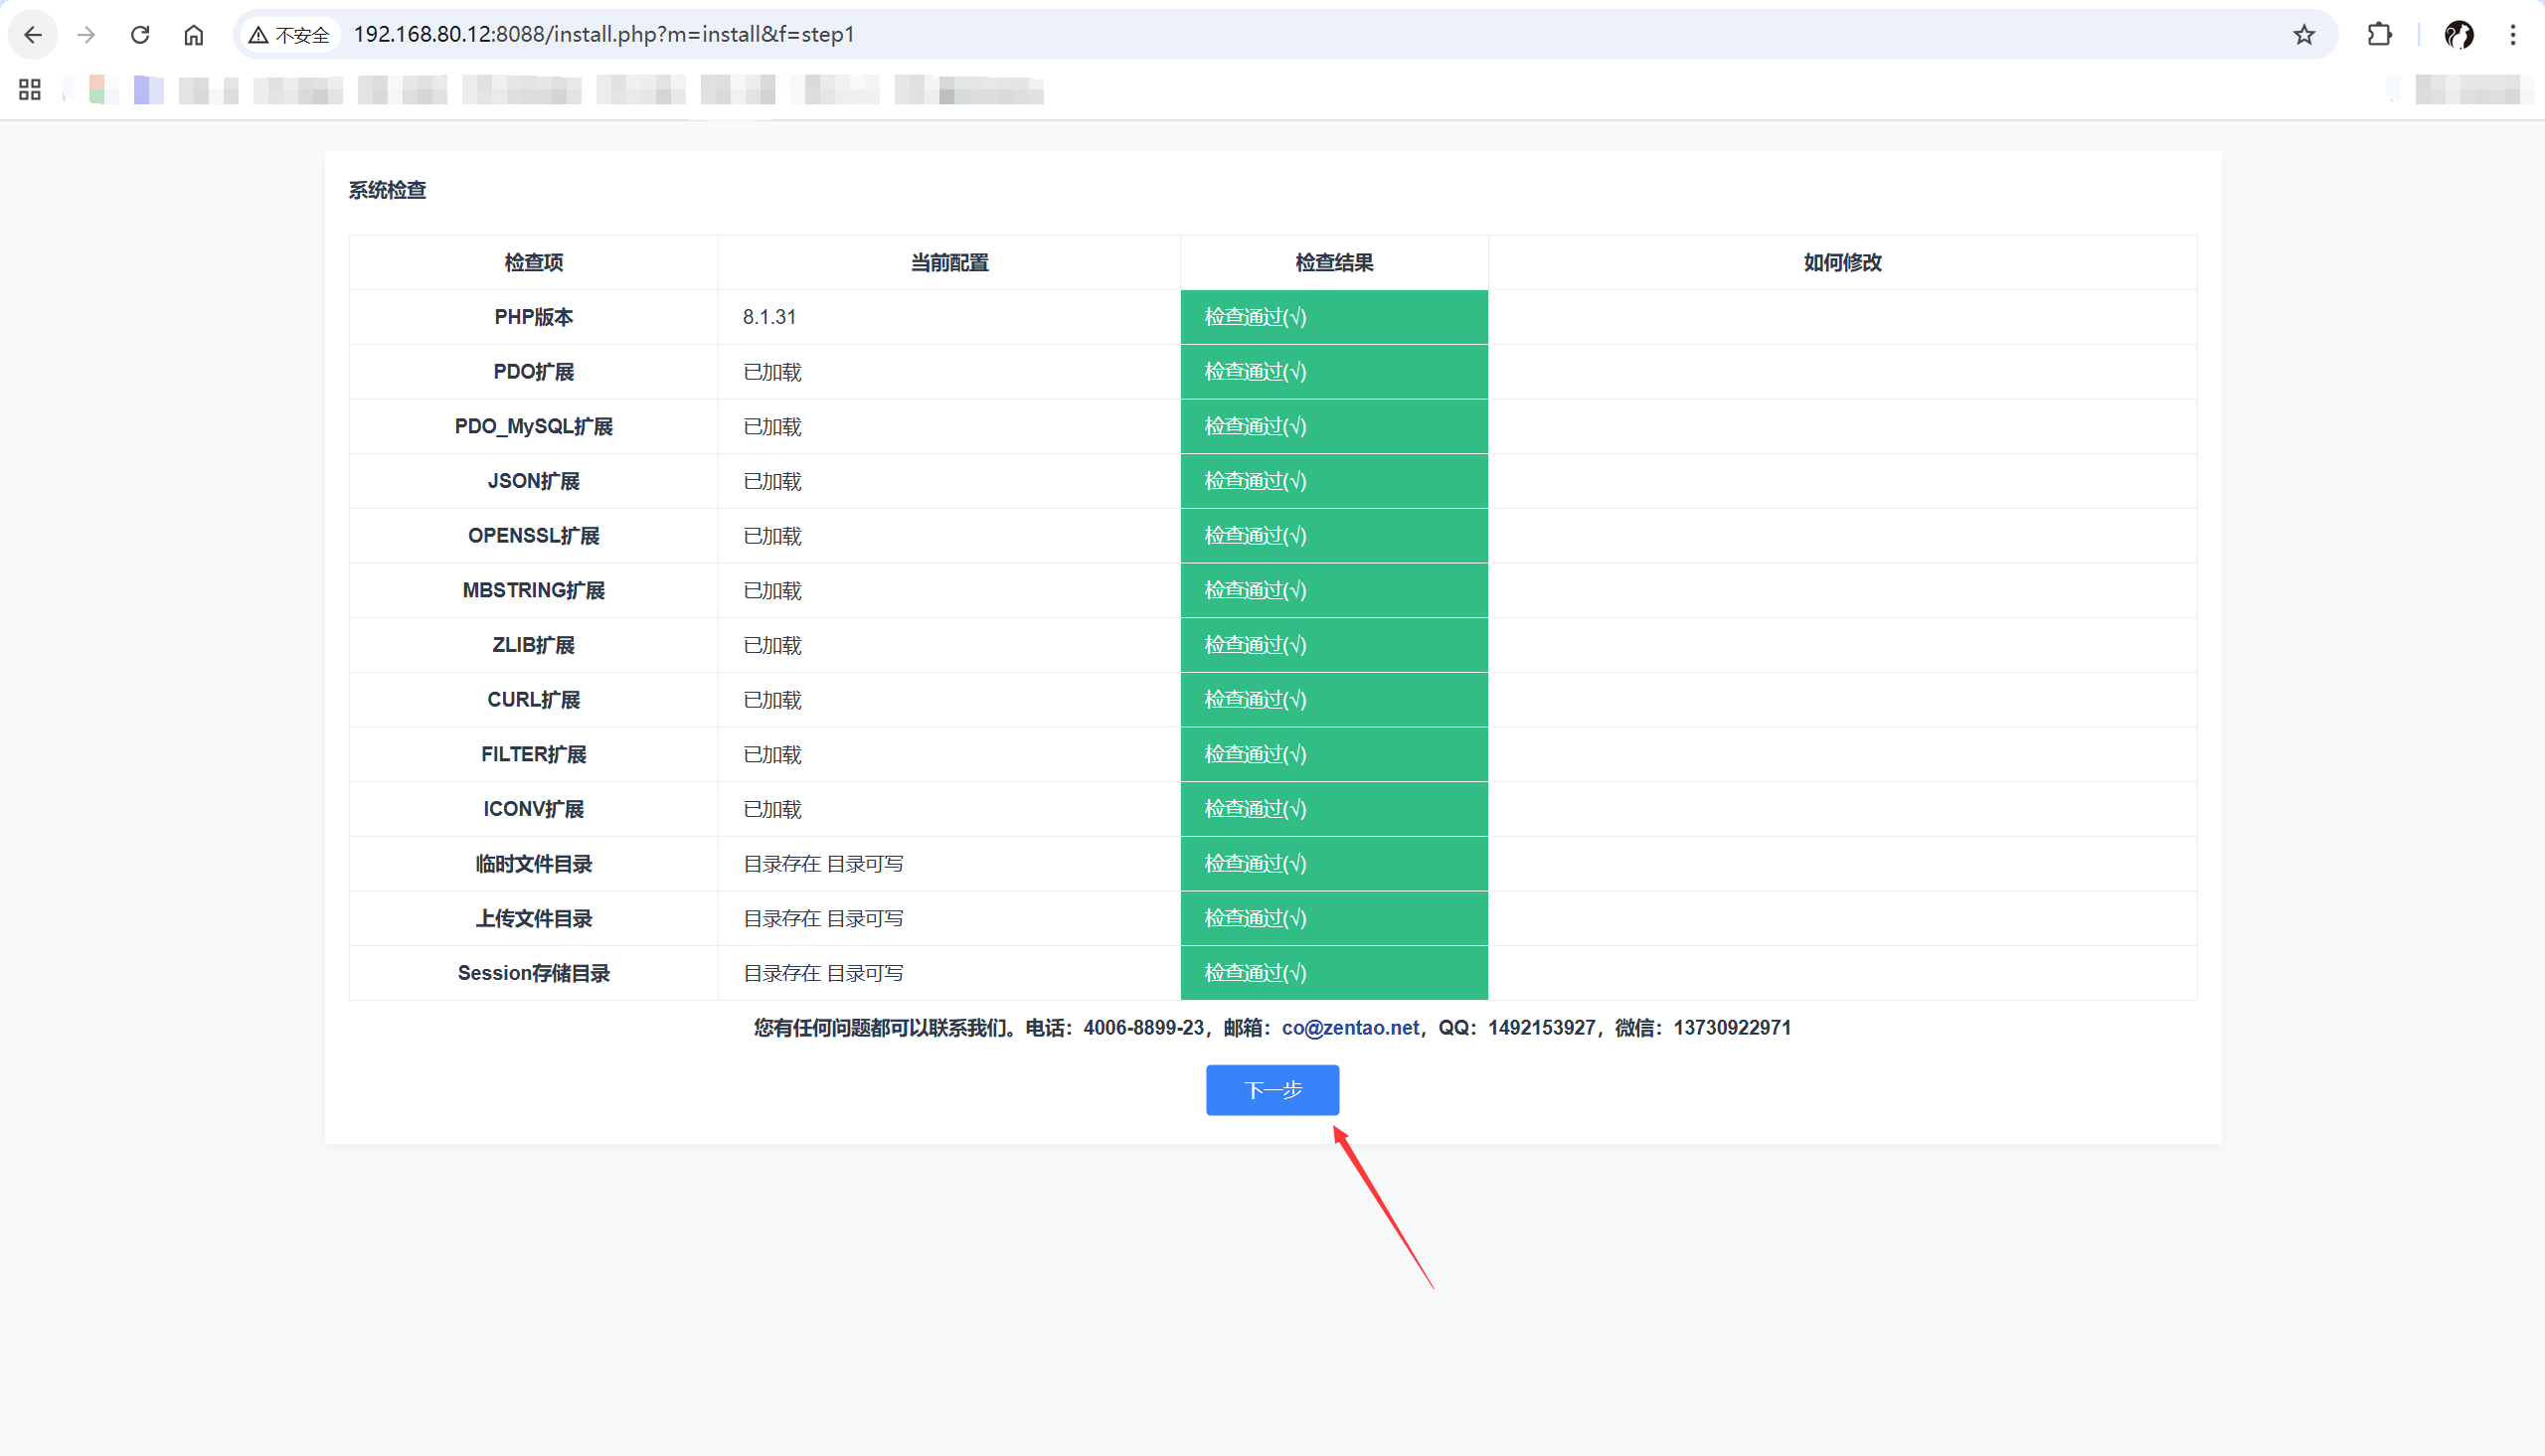Click PHP版本 检查通过 result cell
The width and height of the screenshot is (2545, 1456).
tap(1333, 317)
